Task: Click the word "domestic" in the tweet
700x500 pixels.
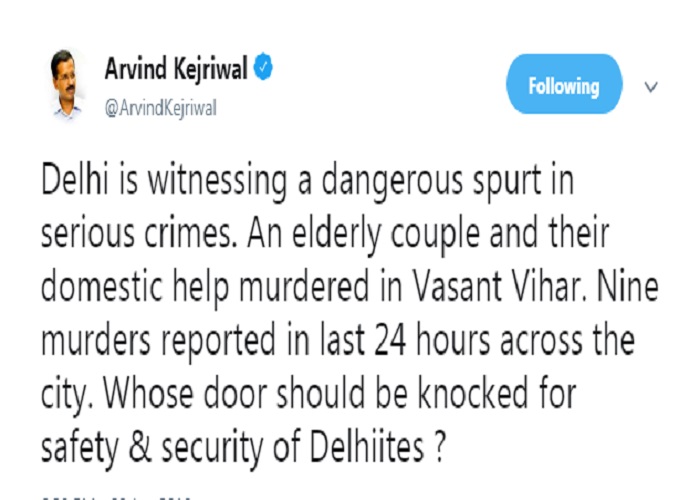Action: 102,287
